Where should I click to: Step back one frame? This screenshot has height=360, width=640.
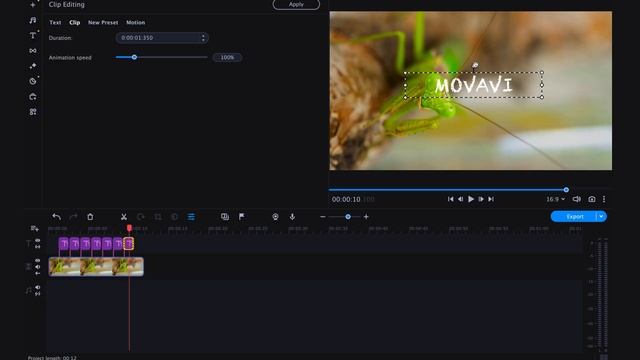tap(460, 199)
